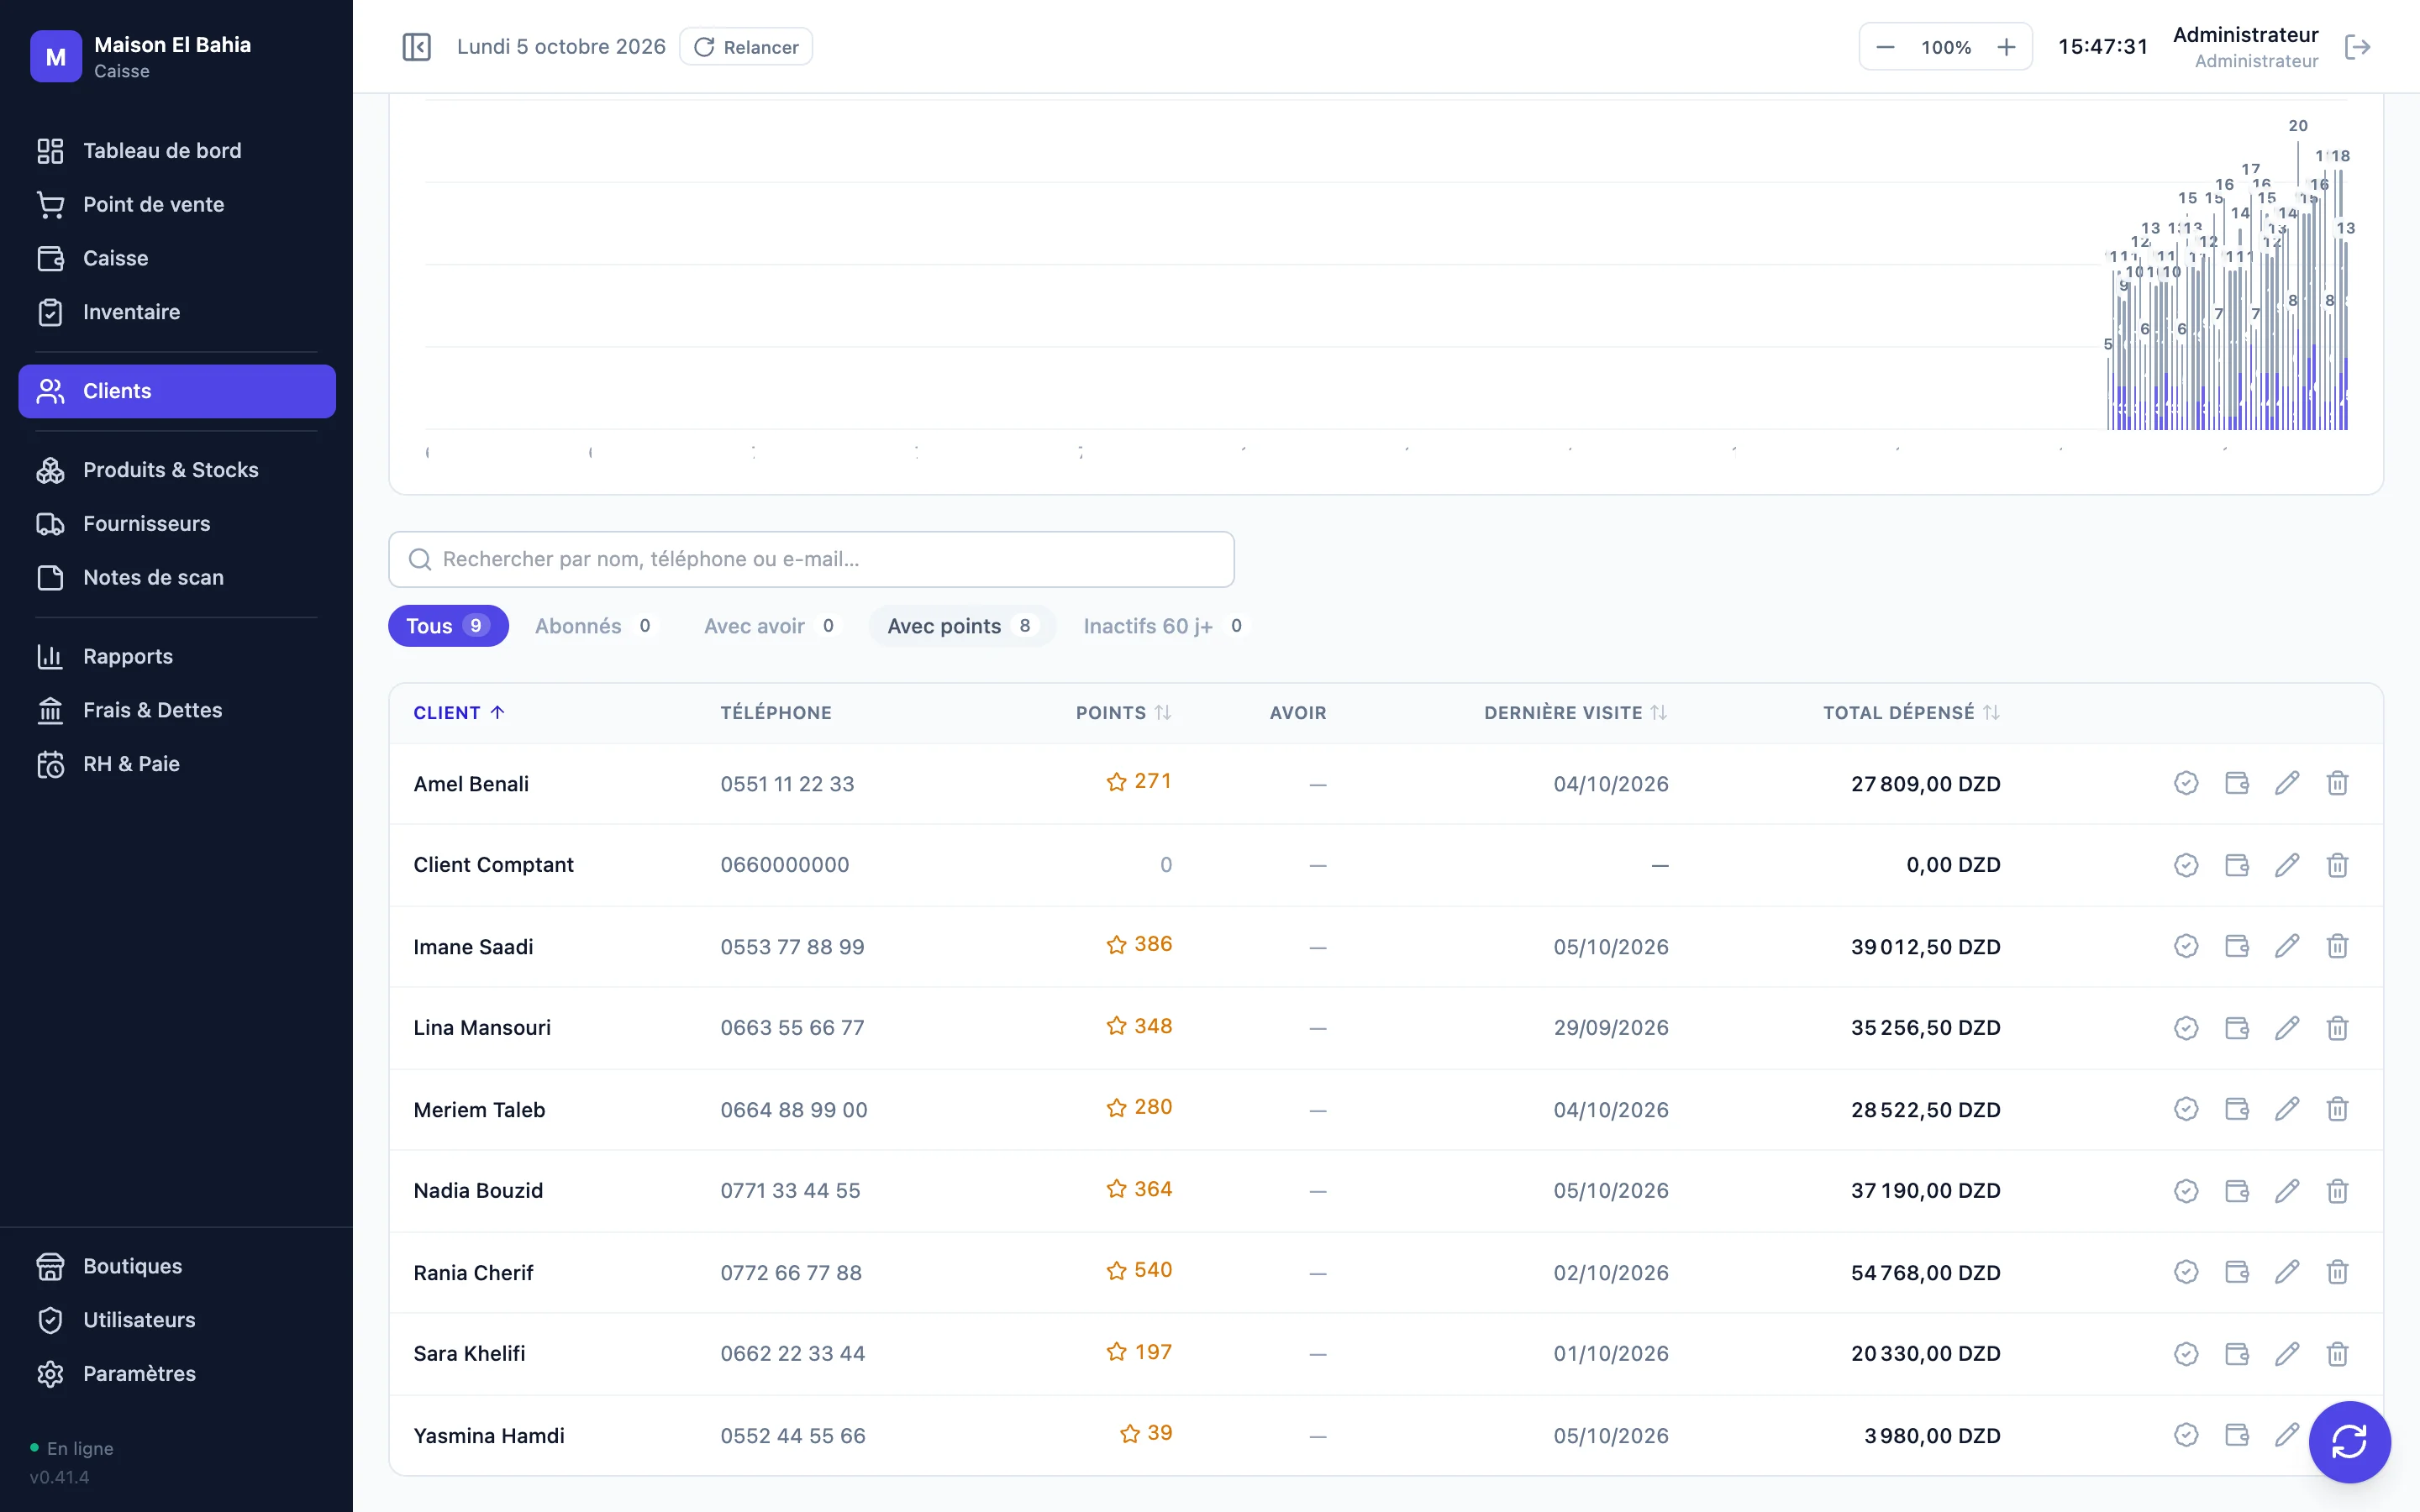This screenshot has width=2420, height=1512.
Task: Focus the client search field
Action: pos(811,559)
